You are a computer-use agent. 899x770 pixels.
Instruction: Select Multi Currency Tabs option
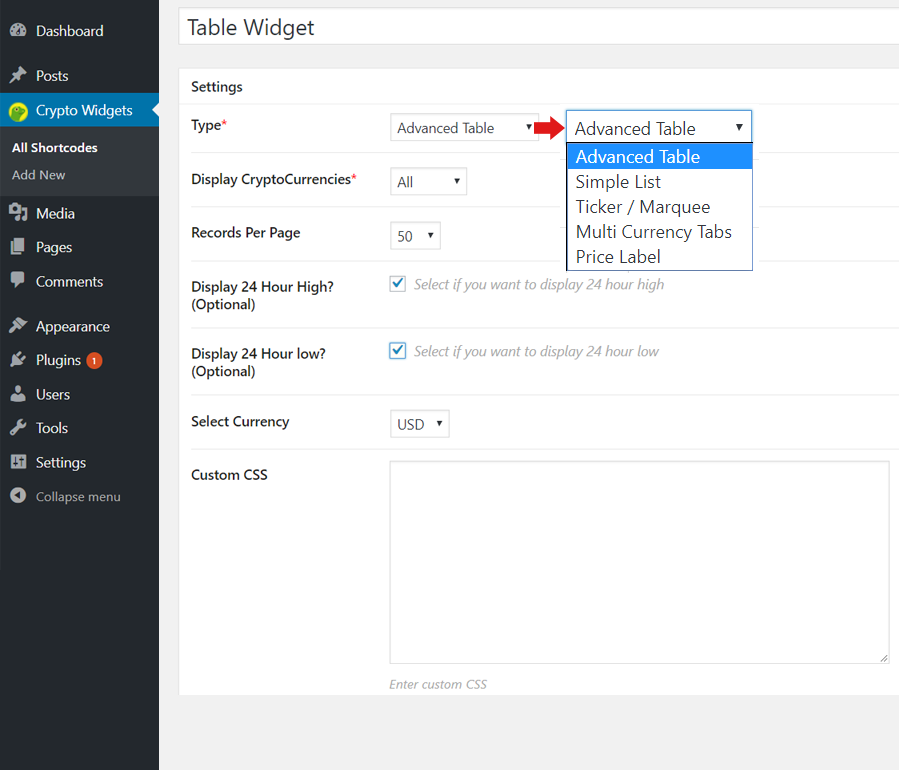(653, 232)
